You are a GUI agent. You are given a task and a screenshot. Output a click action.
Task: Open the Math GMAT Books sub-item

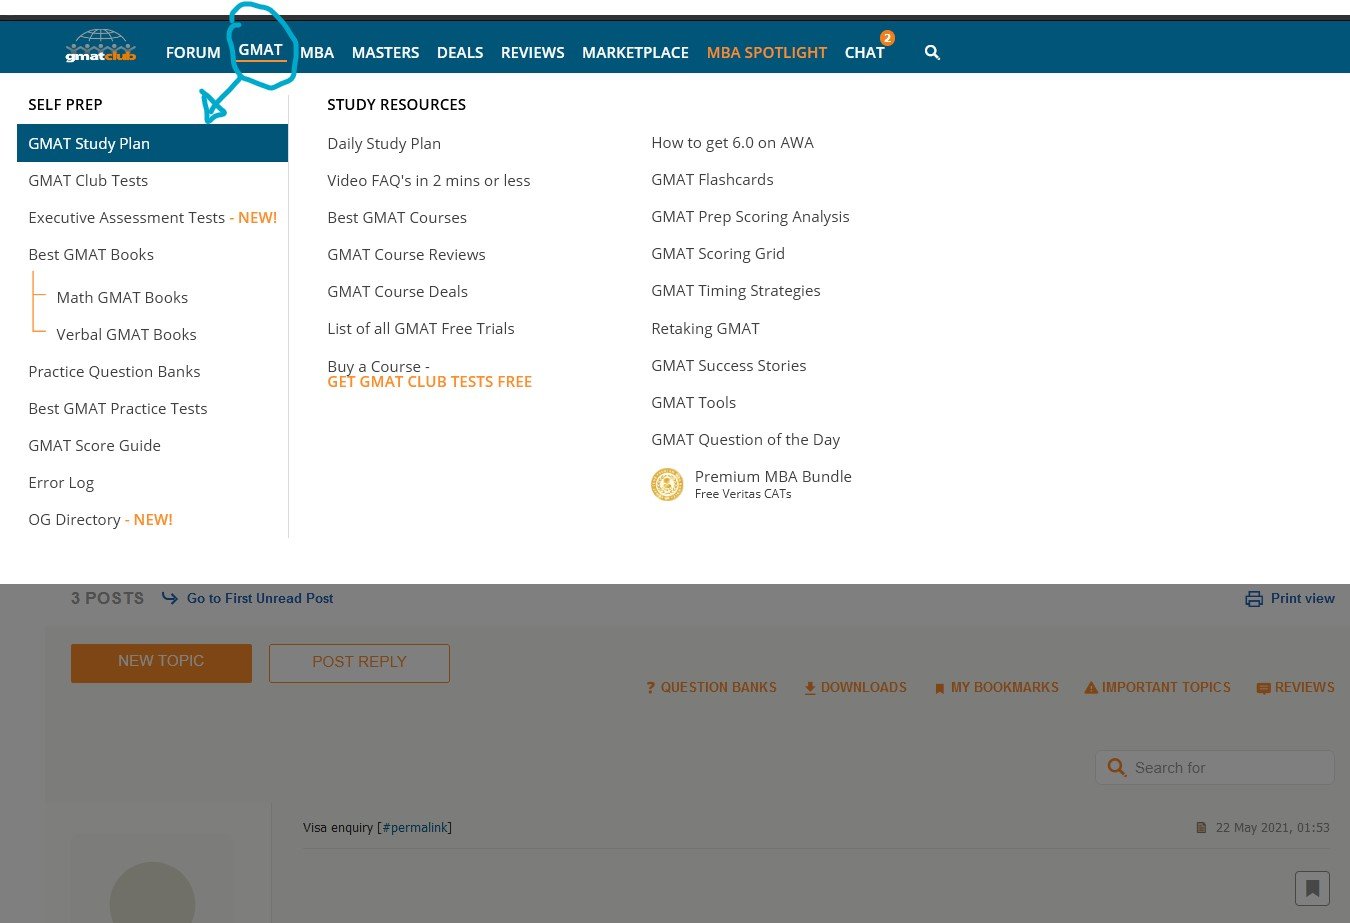pyautogui.click(x=122, y=297)
